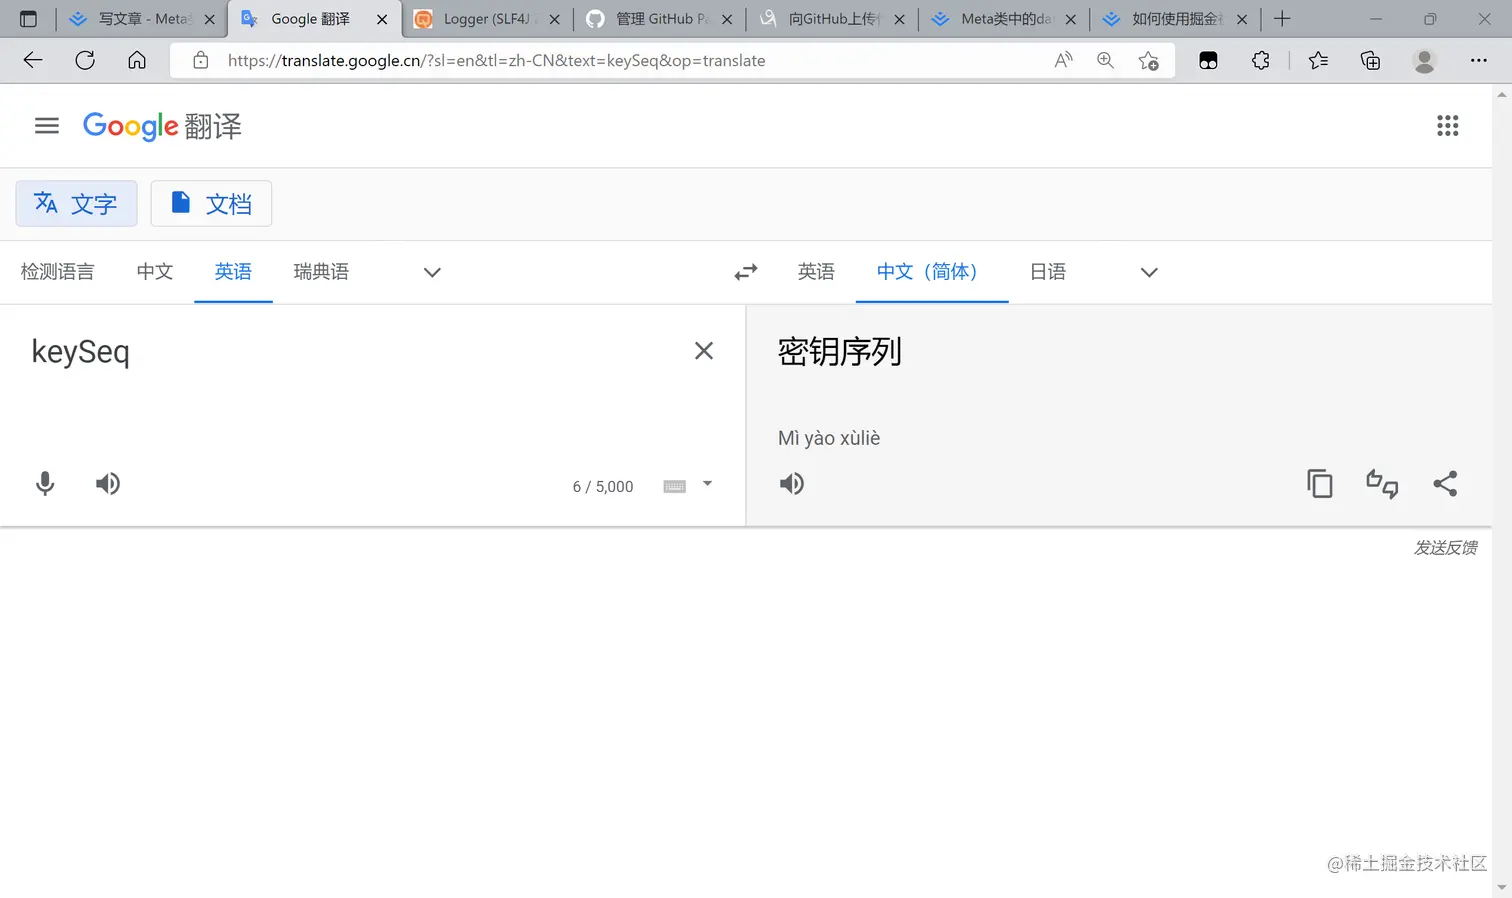Switch to 文档 document translation mode
This screenshot has width=1512, height=898.
(211, 204)
